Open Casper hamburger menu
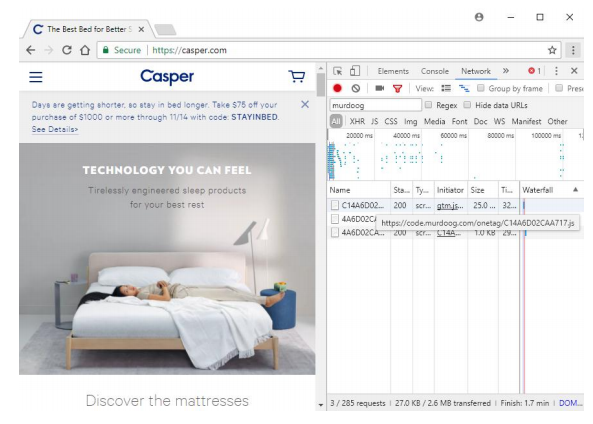This screenshot has height=424, width=593. pos(36,77)
